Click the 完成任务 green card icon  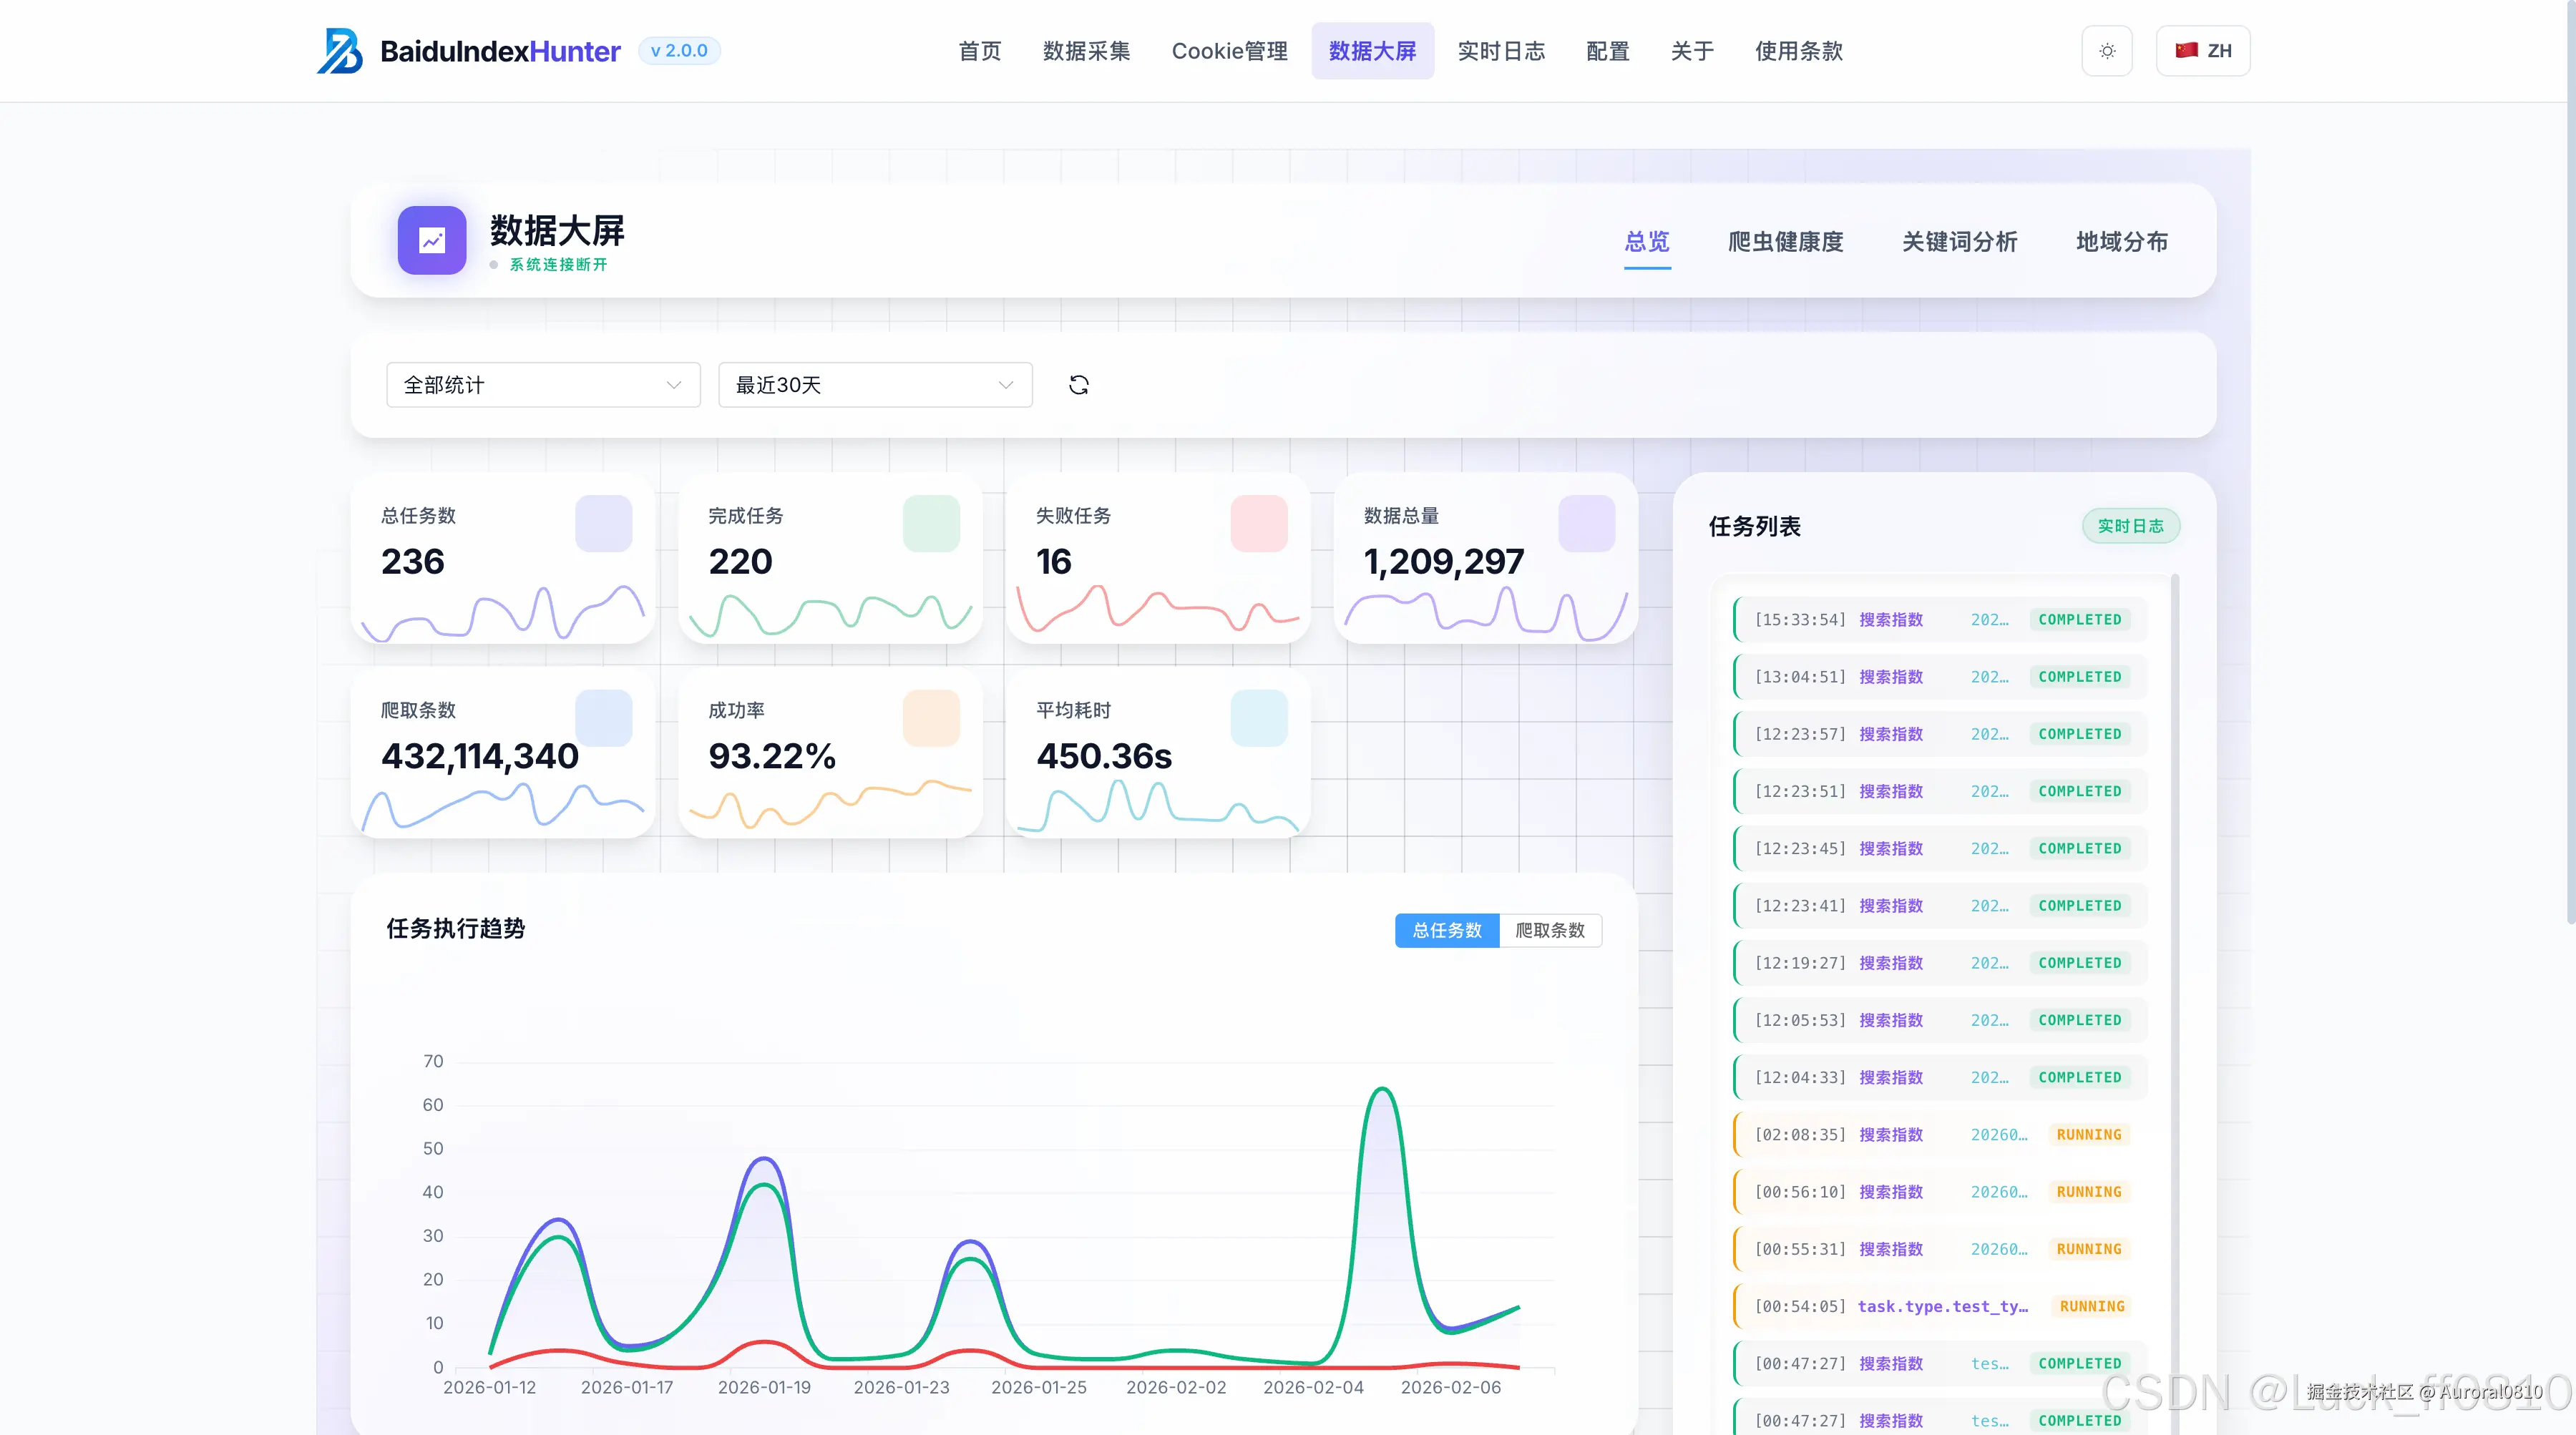[931, 523]
